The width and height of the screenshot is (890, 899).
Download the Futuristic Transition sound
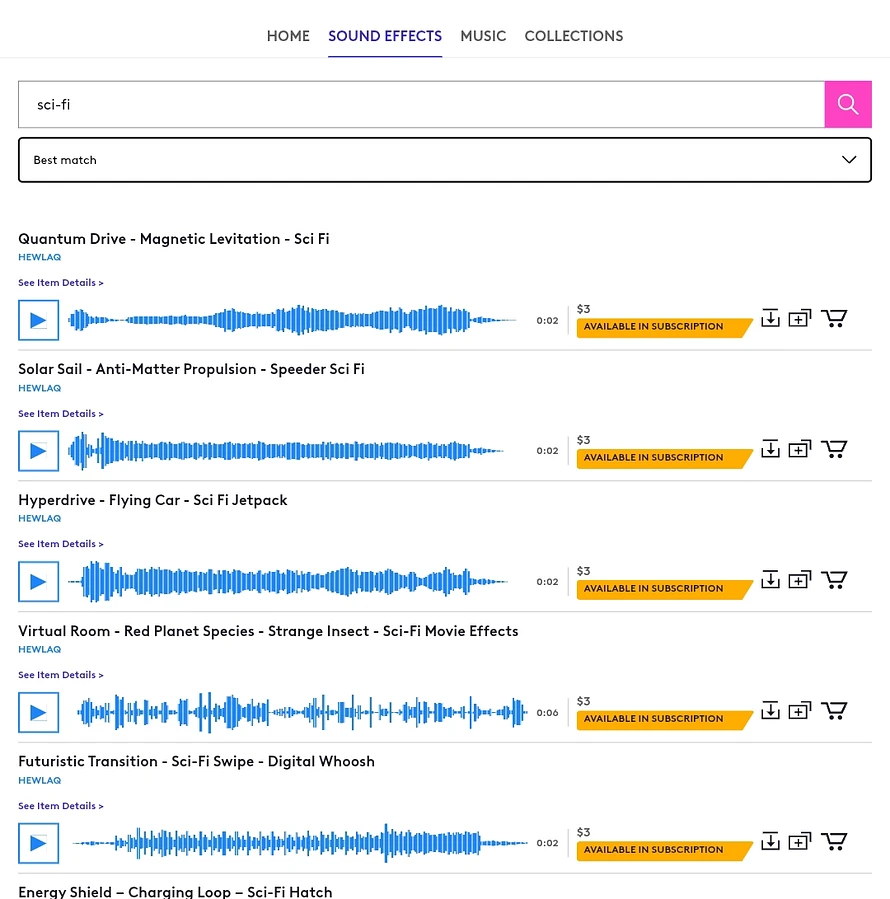(770, 840)
